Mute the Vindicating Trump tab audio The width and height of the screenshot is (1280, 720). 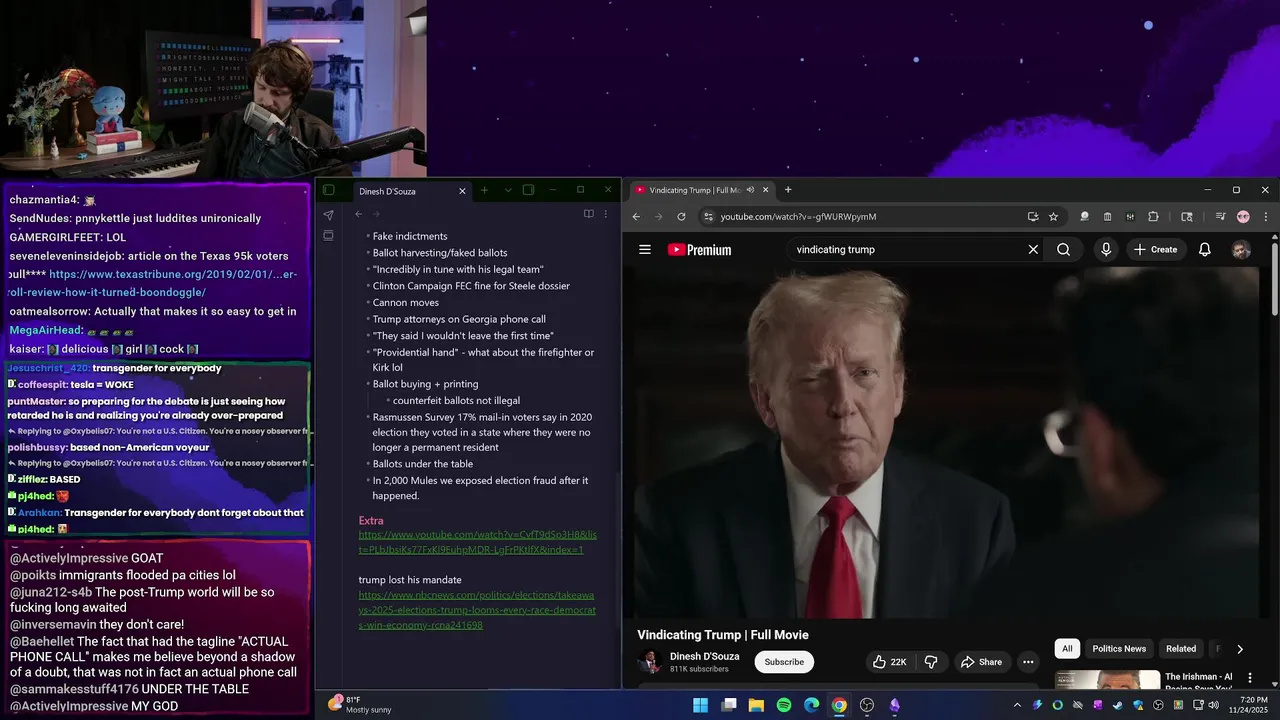750,190
